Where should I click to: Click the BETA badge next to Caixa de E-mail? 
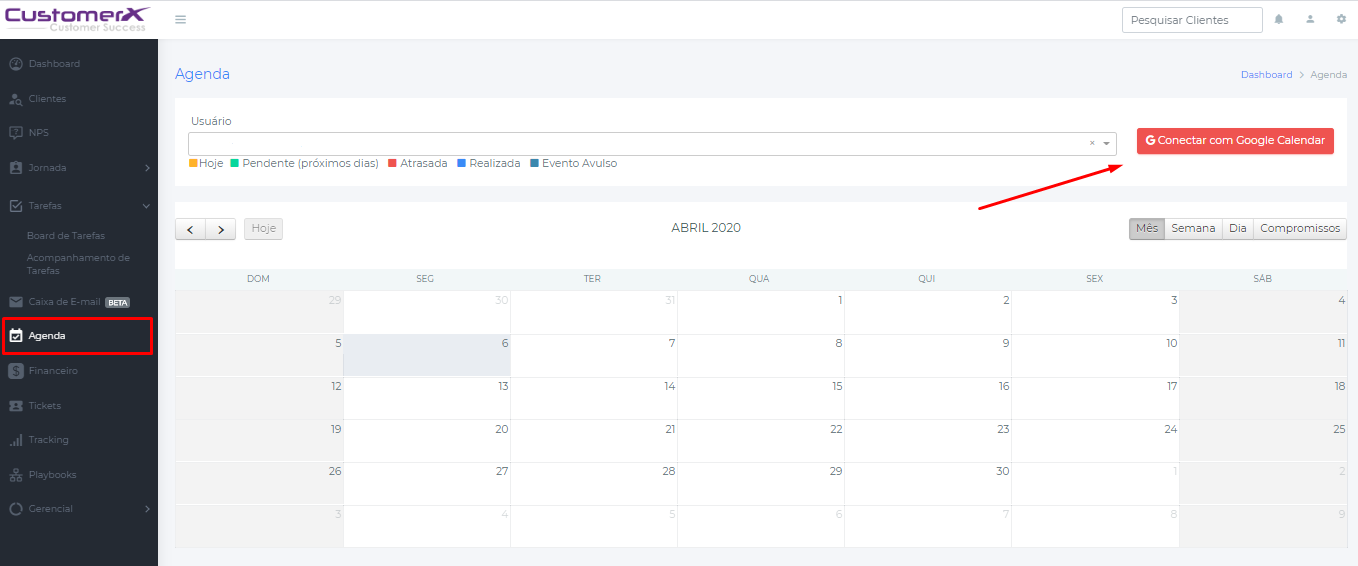[x=118, y=302]
